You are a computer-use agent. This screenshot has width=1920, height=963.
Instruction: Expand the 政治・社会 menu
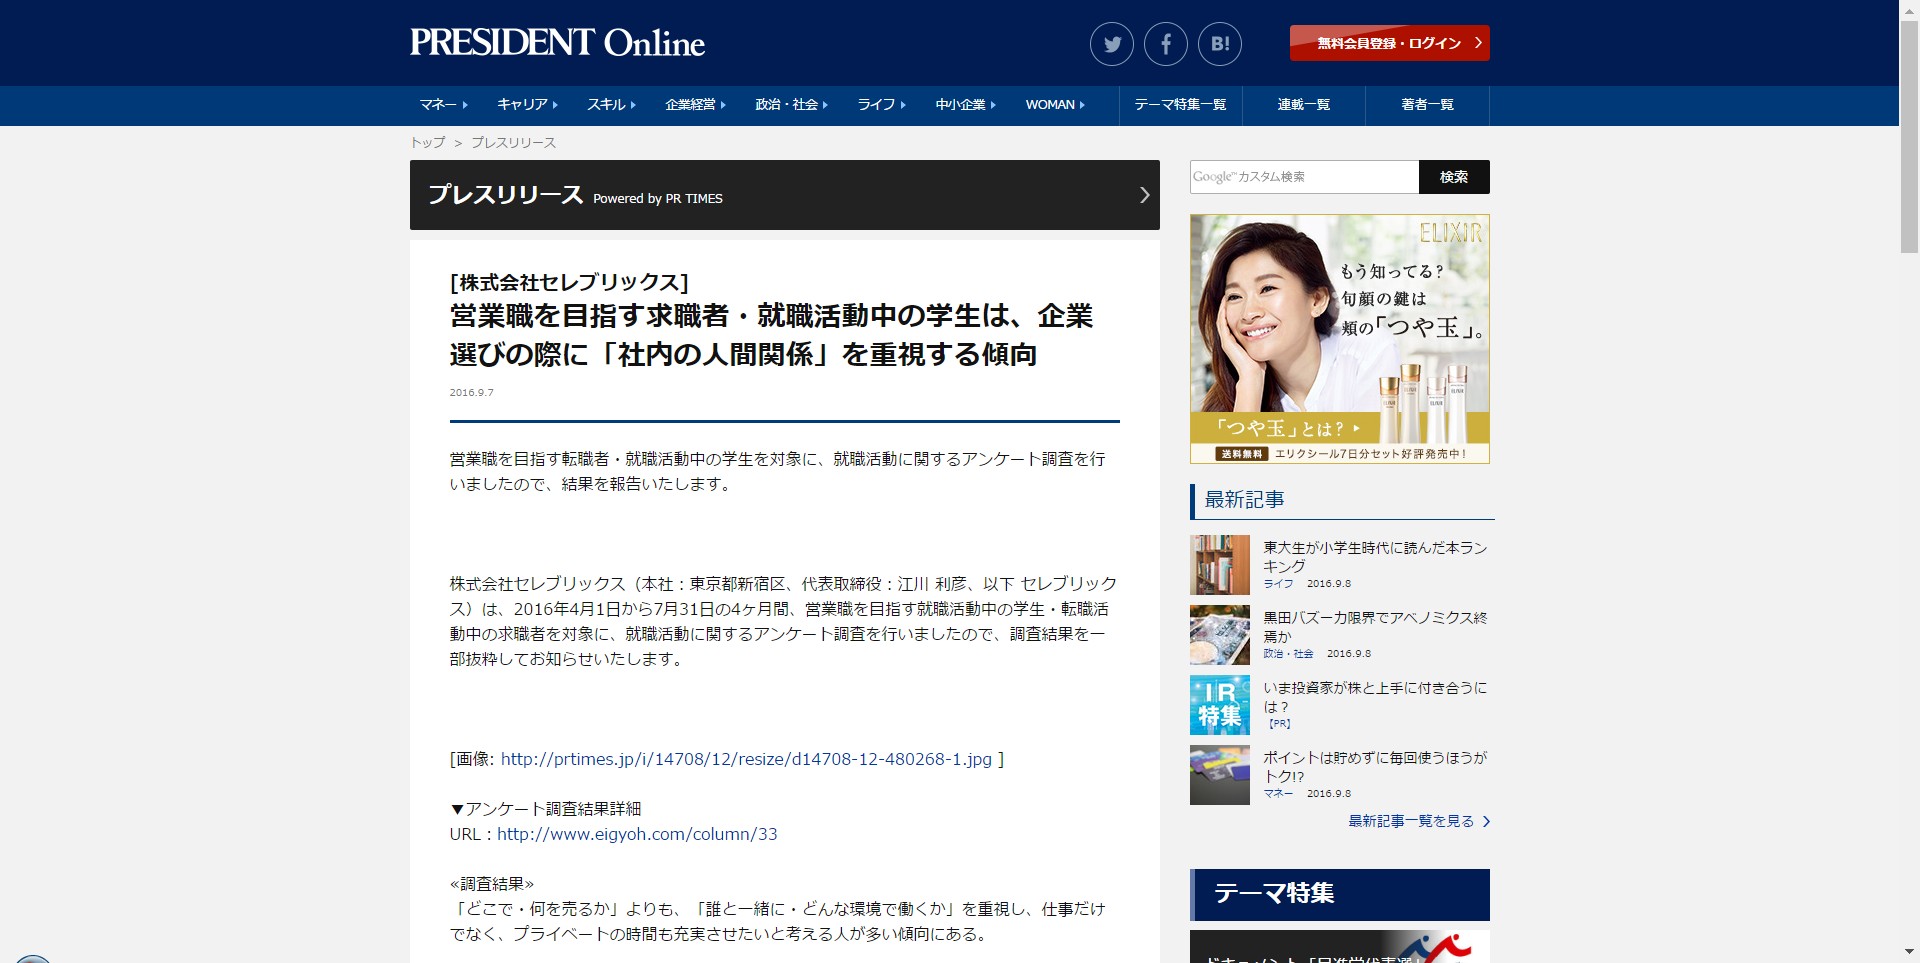(792, 105)
